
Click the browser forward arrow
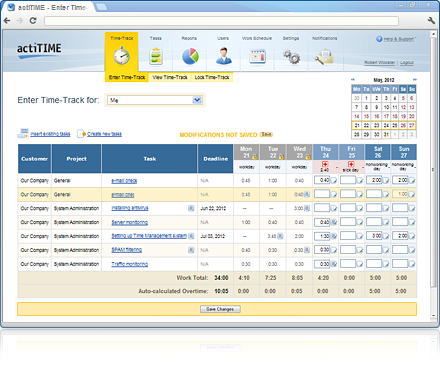click(20, 21)
